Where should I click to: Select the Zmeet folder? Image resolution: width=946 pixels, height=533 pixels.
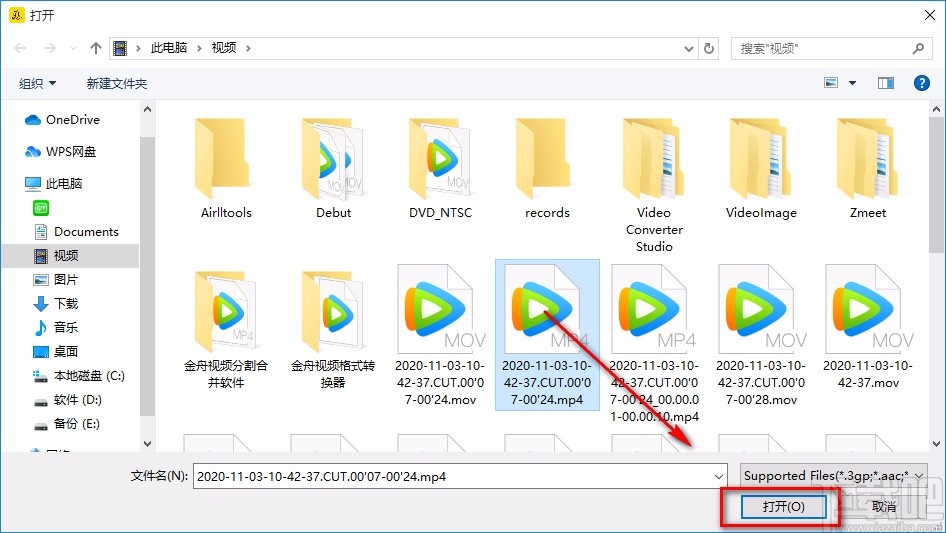click(868, 169)
